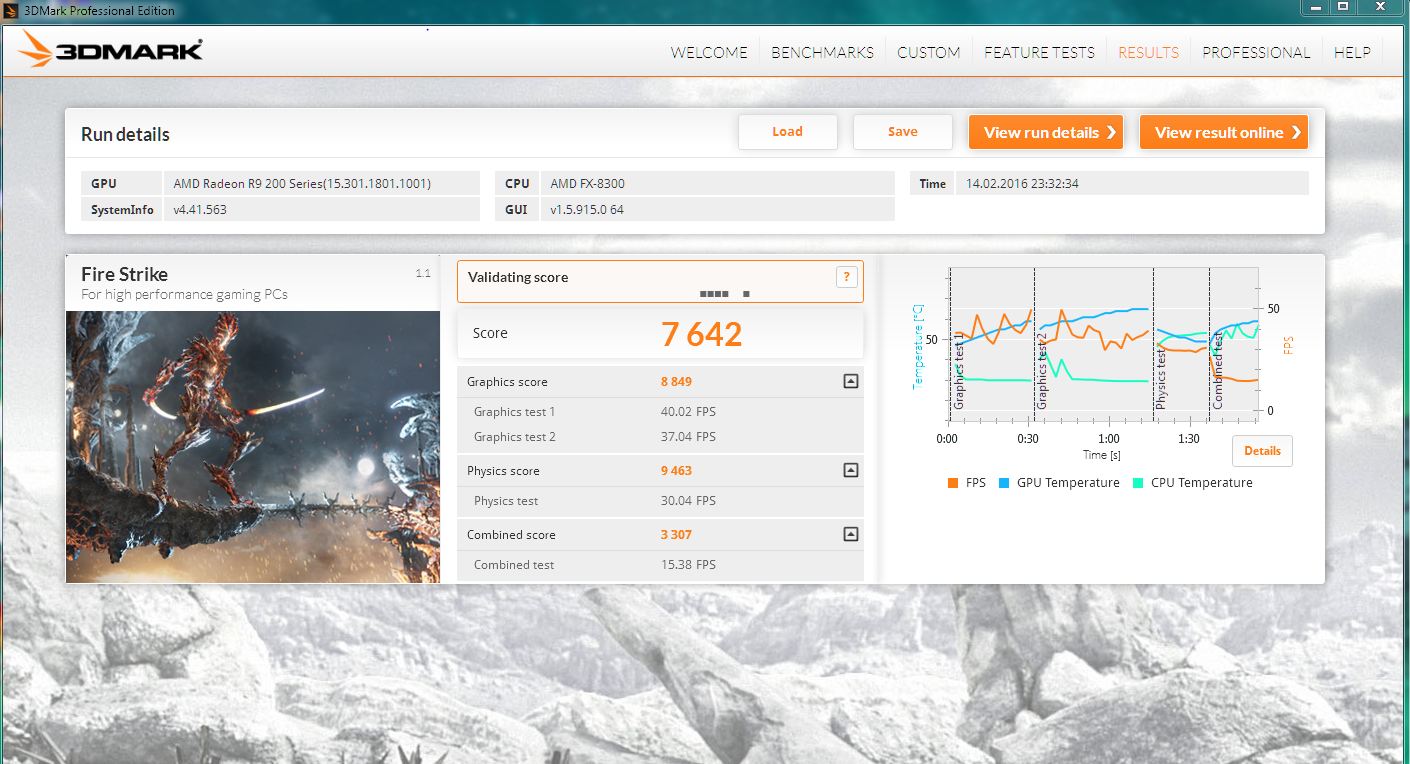Image resolution: width=1410 pixels, height=764 pixels.
Task: Click Combined test result 15.38 FPS
Action: pyautogui.click(x=688, y=565)
